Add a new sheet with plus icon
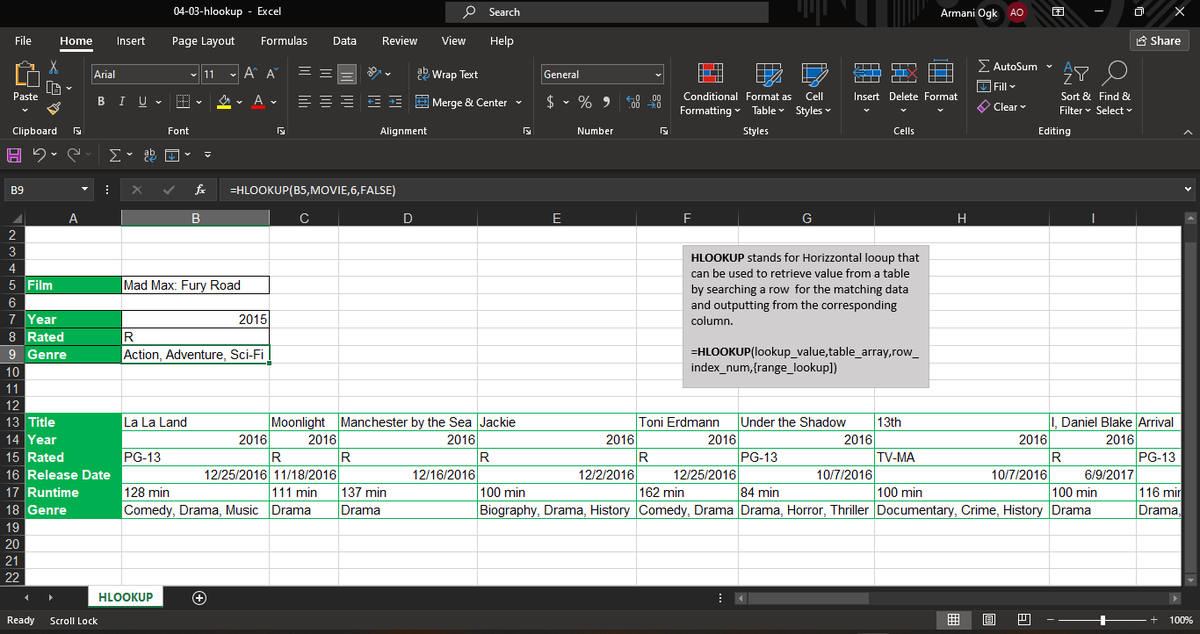1200x634 pixels. pyautogui.click(x=200, y=598)
